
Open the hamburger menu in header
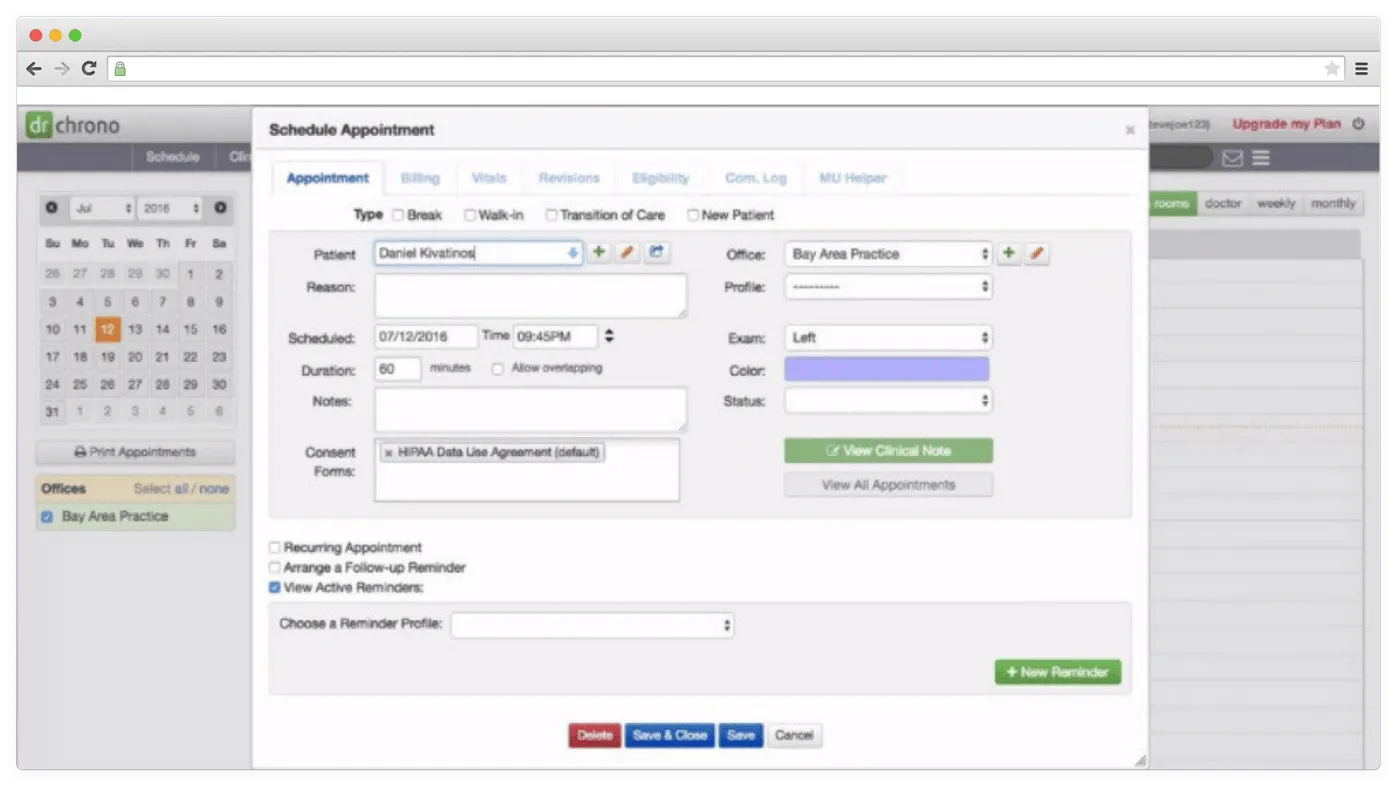pos(1261,158)
